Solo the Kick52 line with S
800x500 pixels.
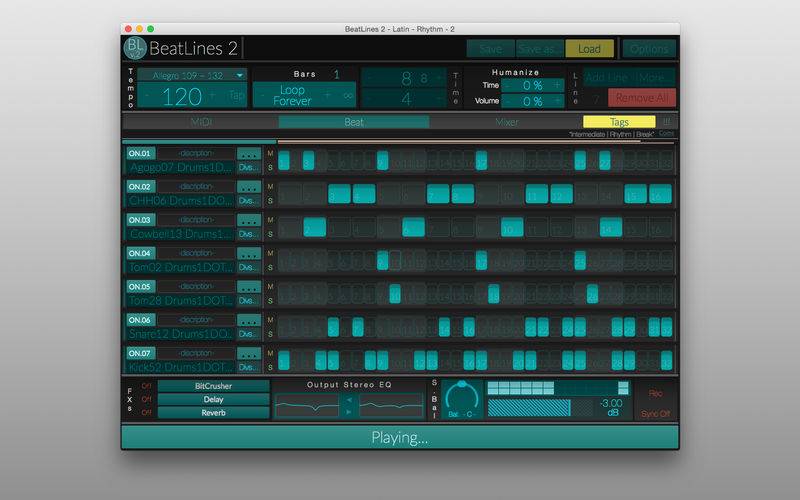[x=270, y=367]
